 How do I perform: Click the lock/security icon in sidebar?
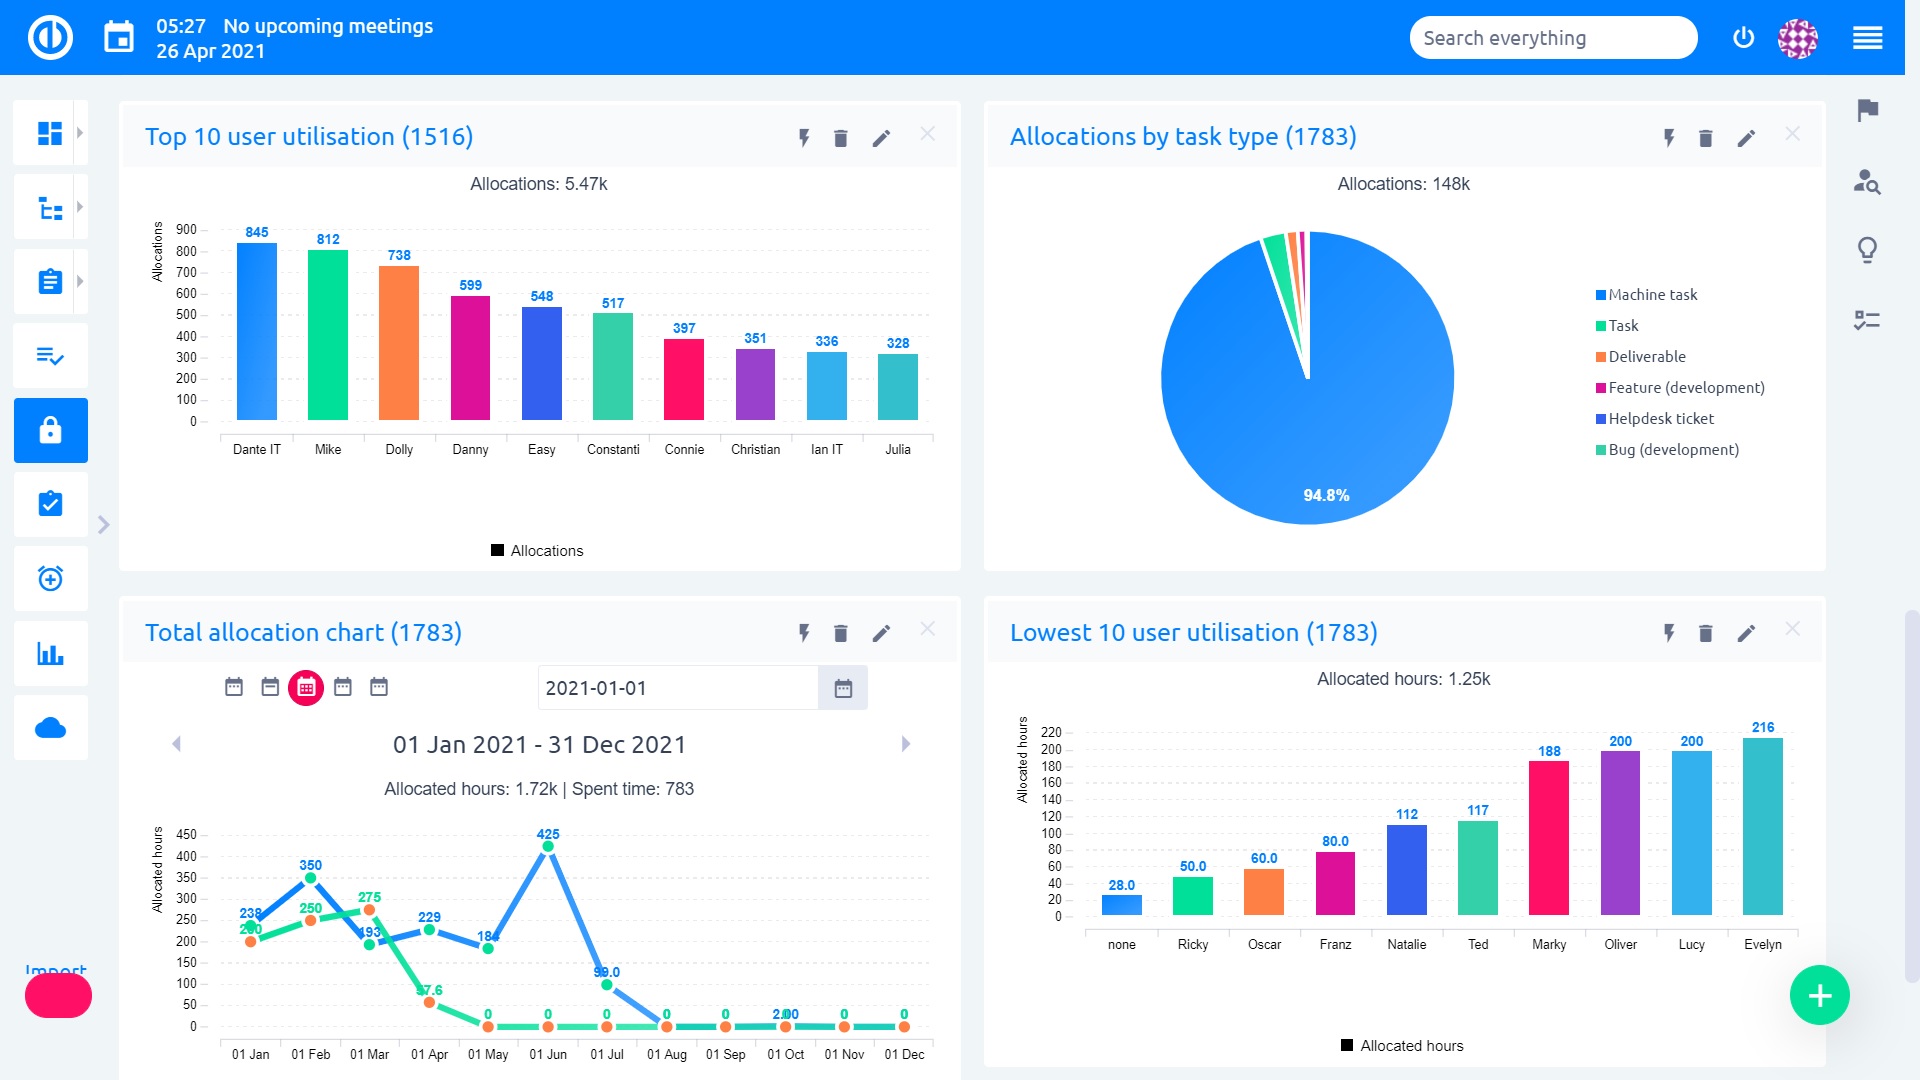pos(50,431)
